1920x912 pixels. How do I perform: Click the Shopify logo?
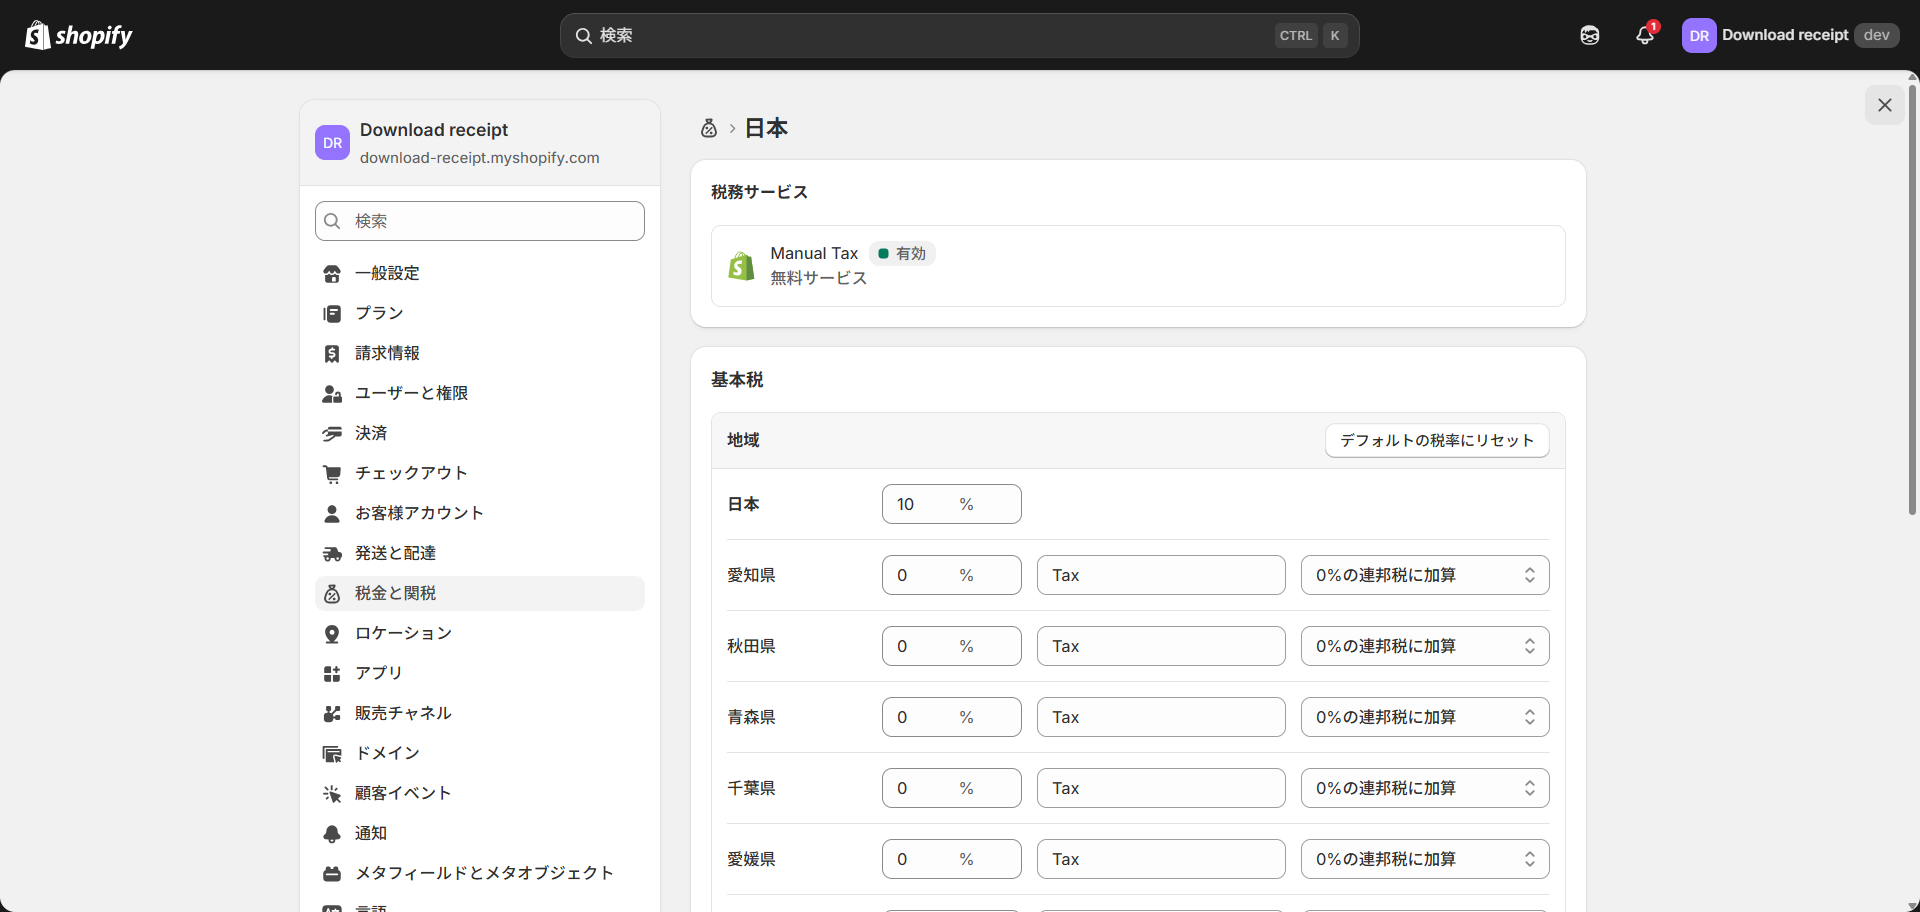pos(78,35)
